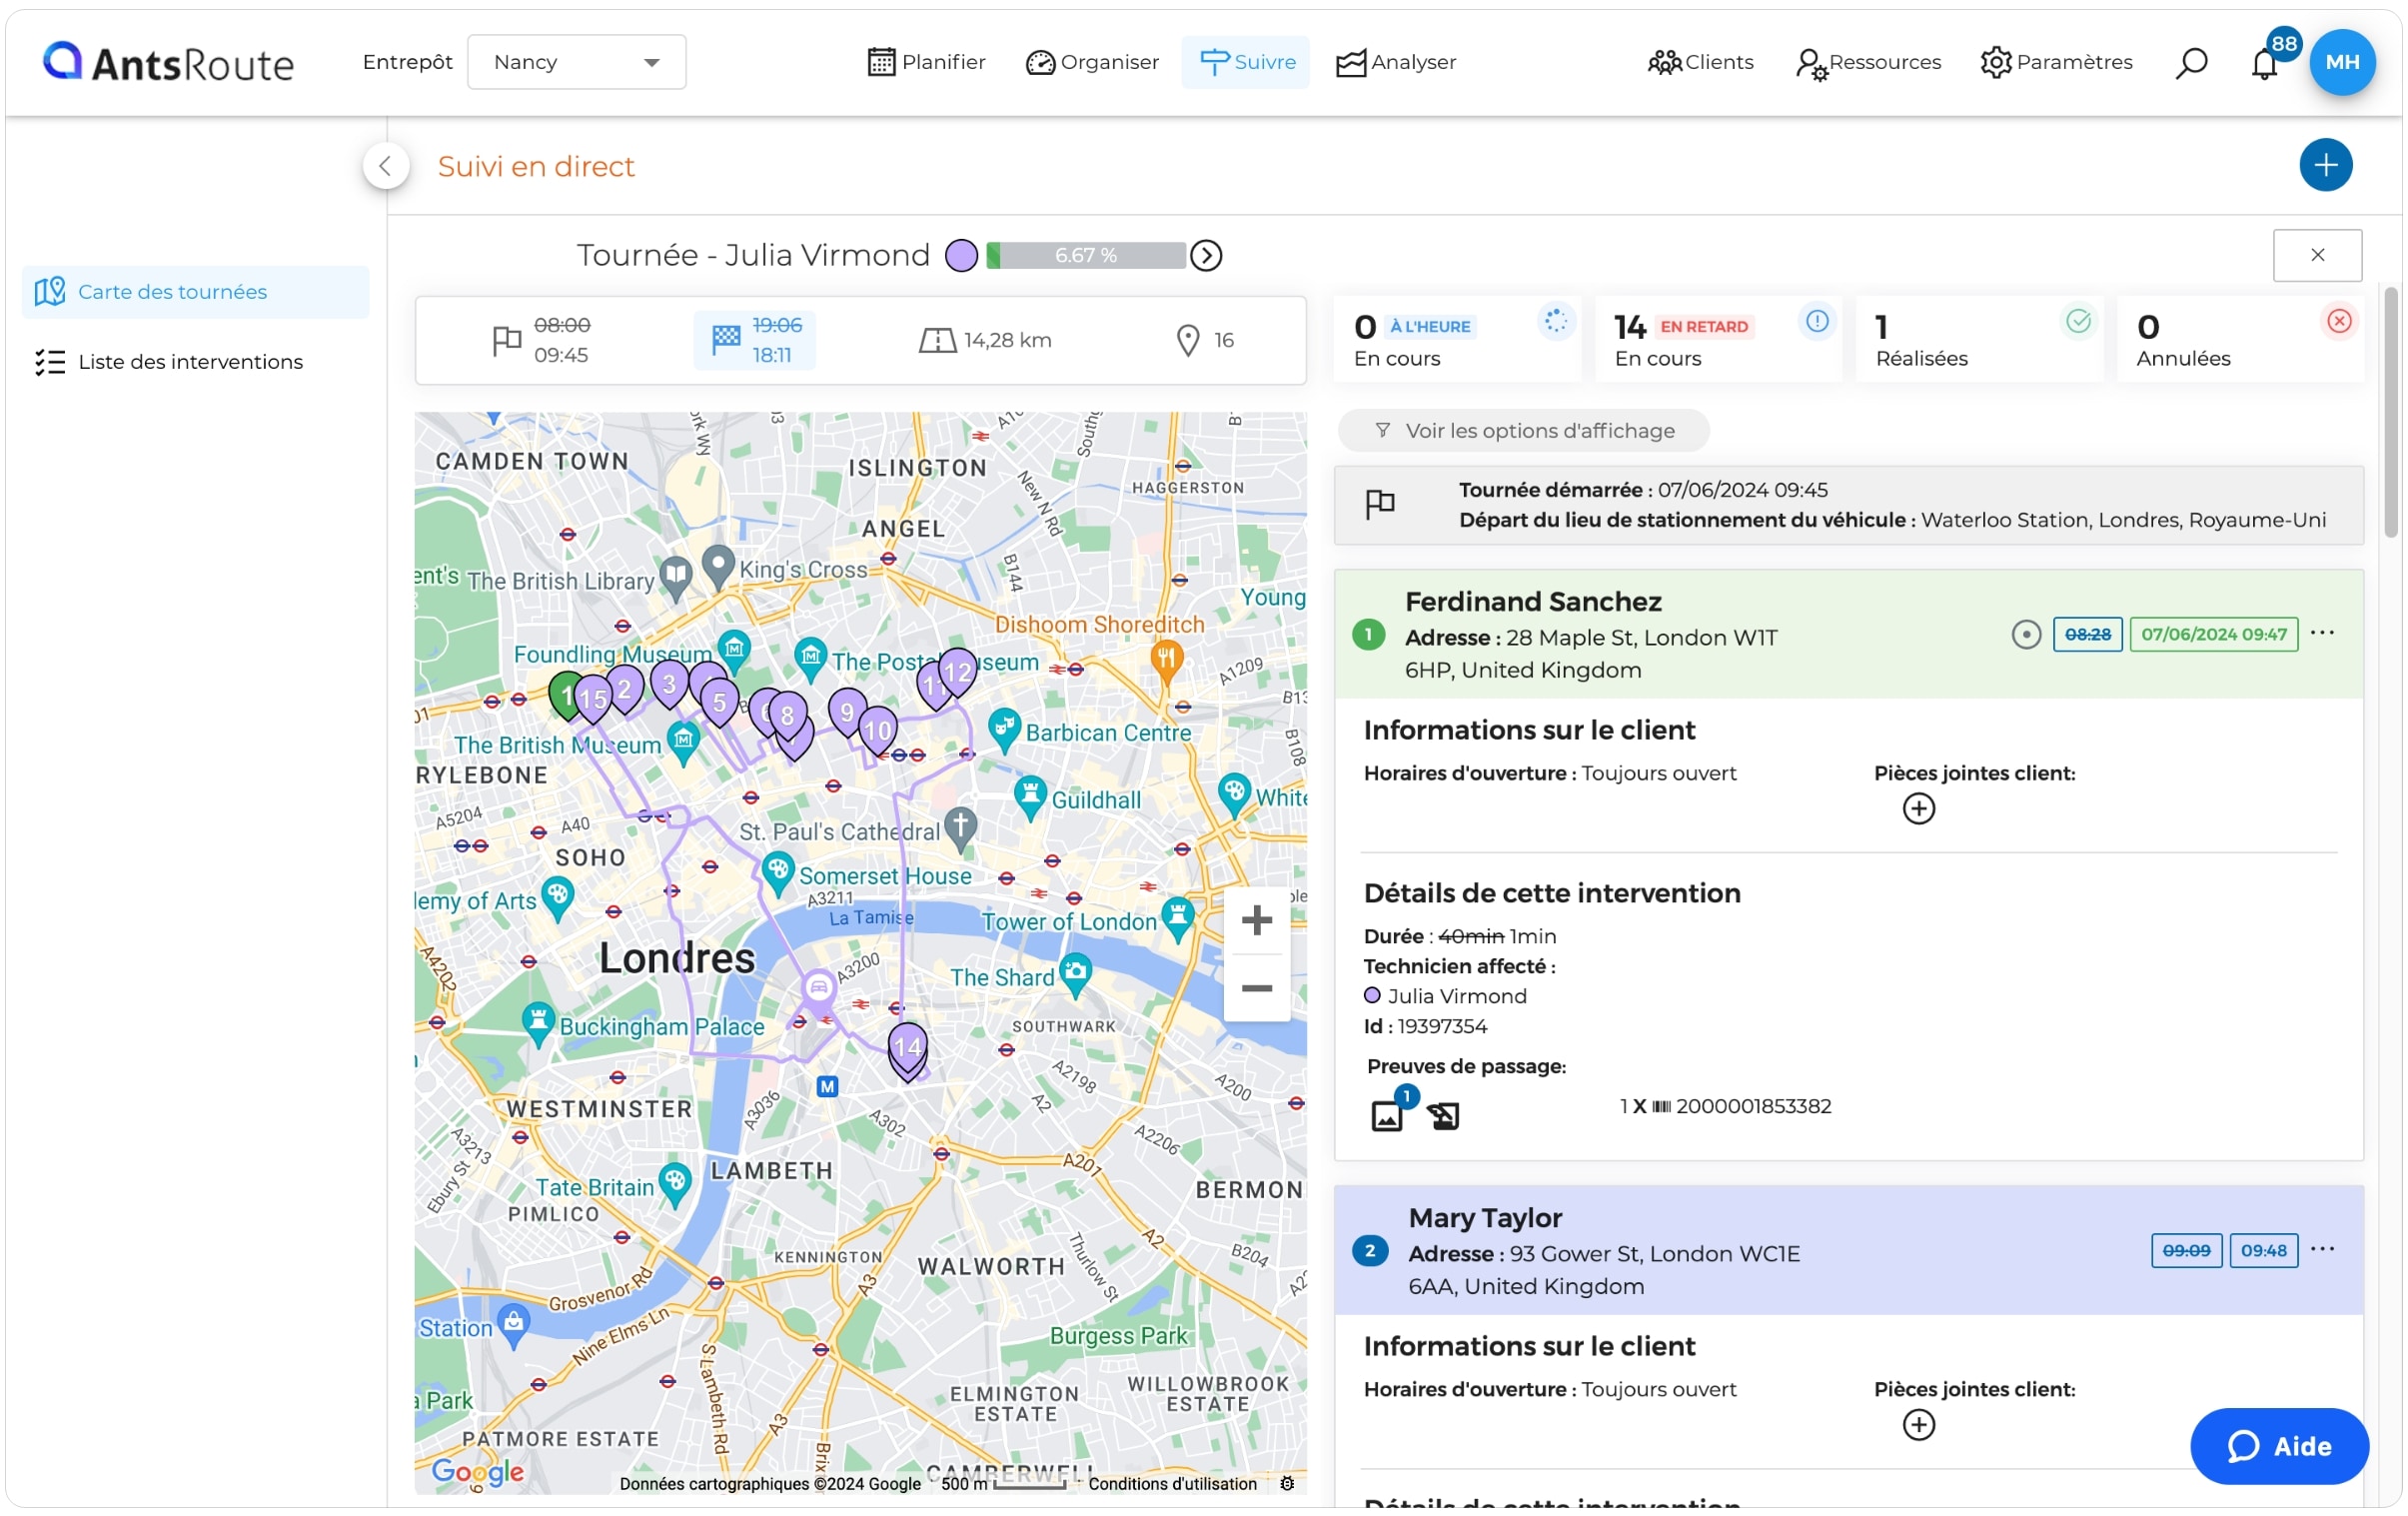The height and width of the screenshot is (1516, 2408).
Task: Click the green number 1 stop badge
Action: point(1368,634)
